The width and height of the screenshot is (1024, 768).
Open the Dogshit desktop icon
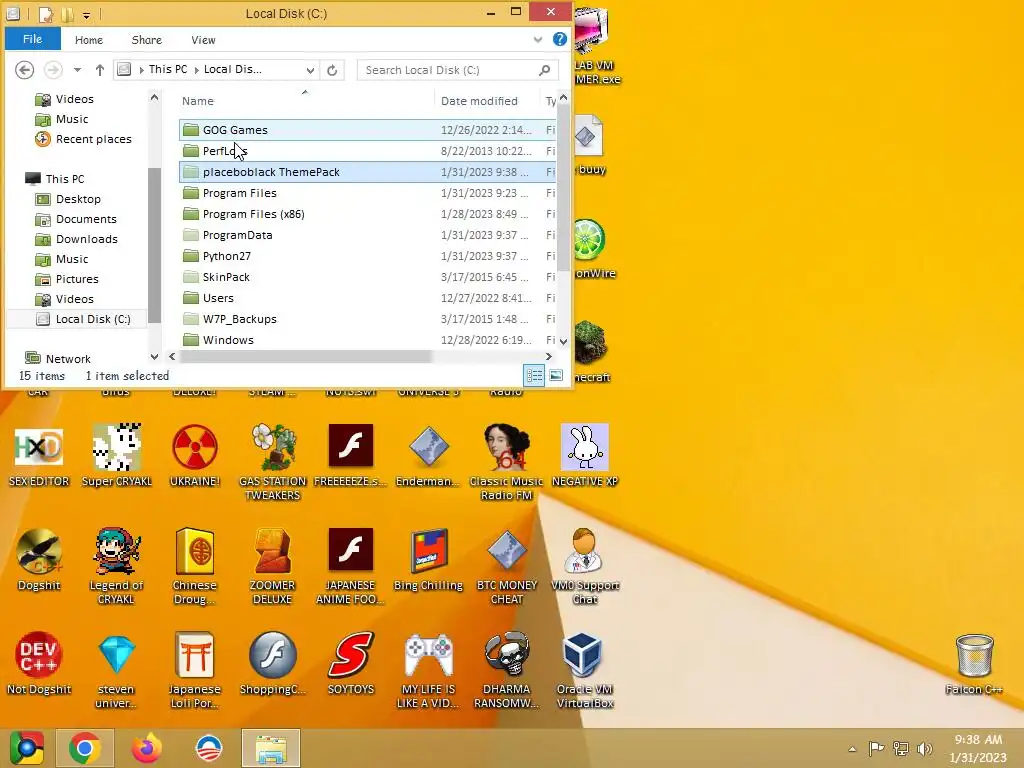click(x=39, y=552)
